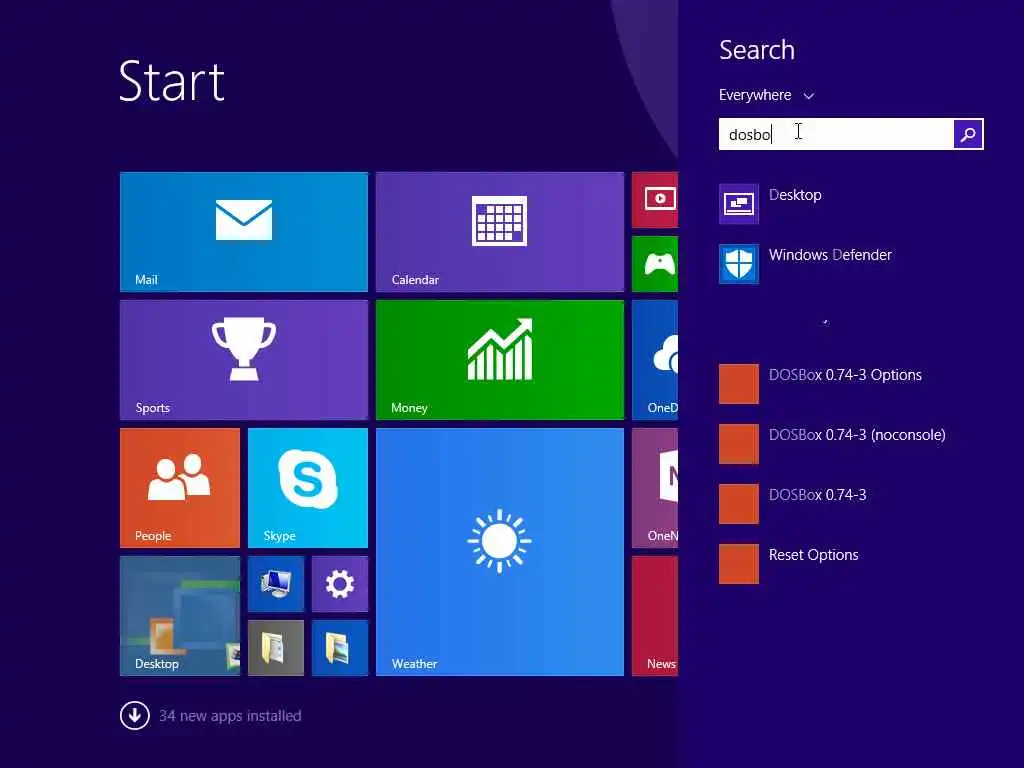Select 'DOSBox 0.74-3 Options' text
1024x768 pixels.
click(x=845, y=375)
